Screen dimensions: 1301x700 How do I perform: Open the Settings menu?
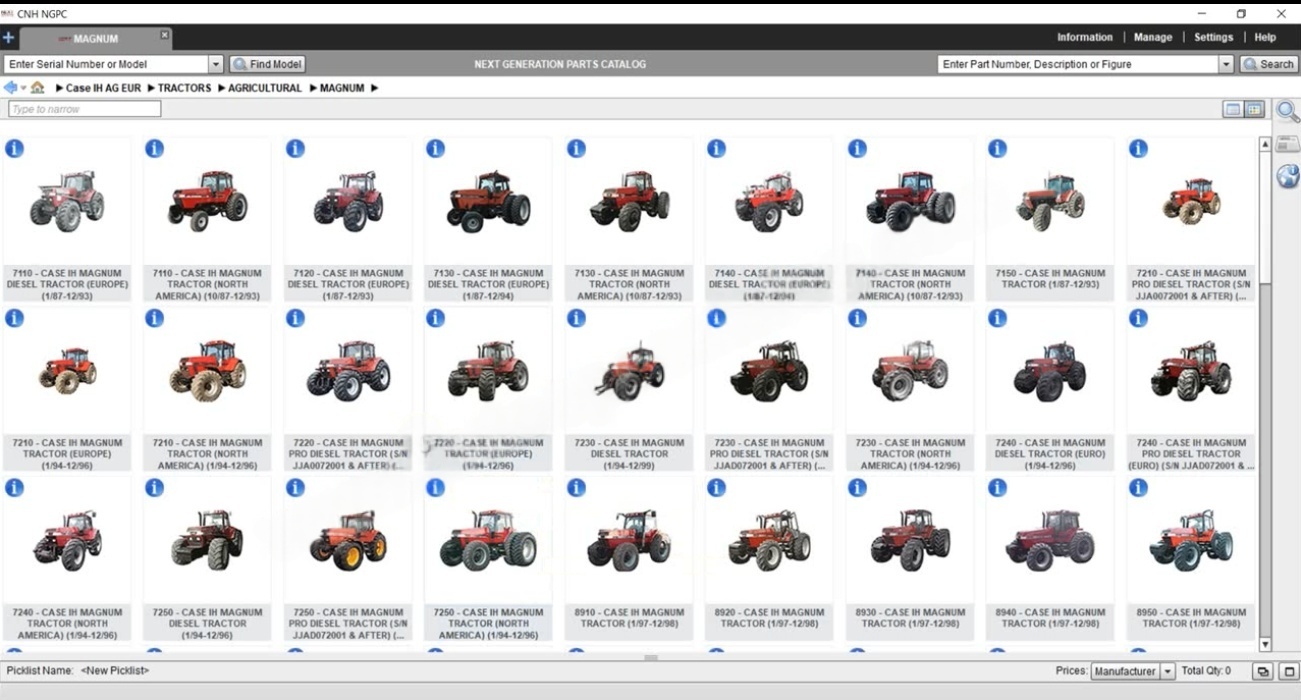(x=1213, y=37)
